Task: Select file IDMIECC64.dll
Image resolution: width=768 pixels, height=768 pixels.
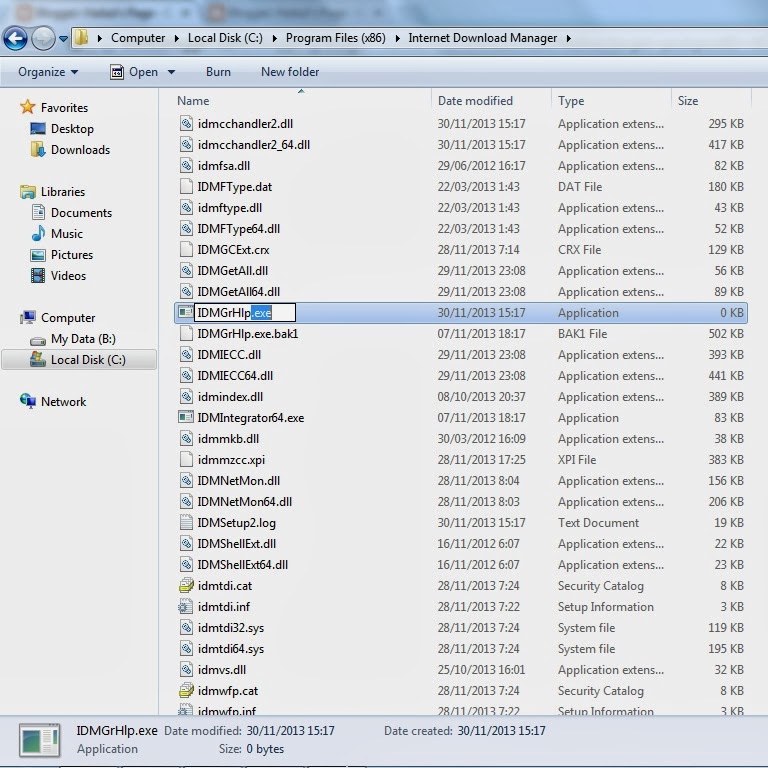Action: tap(235, 376)
